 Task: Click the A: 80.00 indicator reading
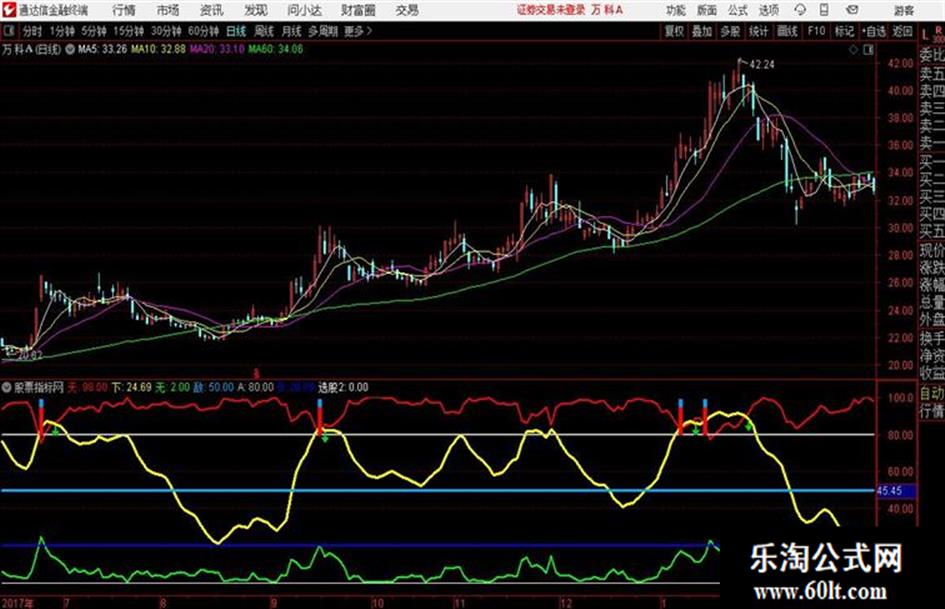tap(256, 387)
